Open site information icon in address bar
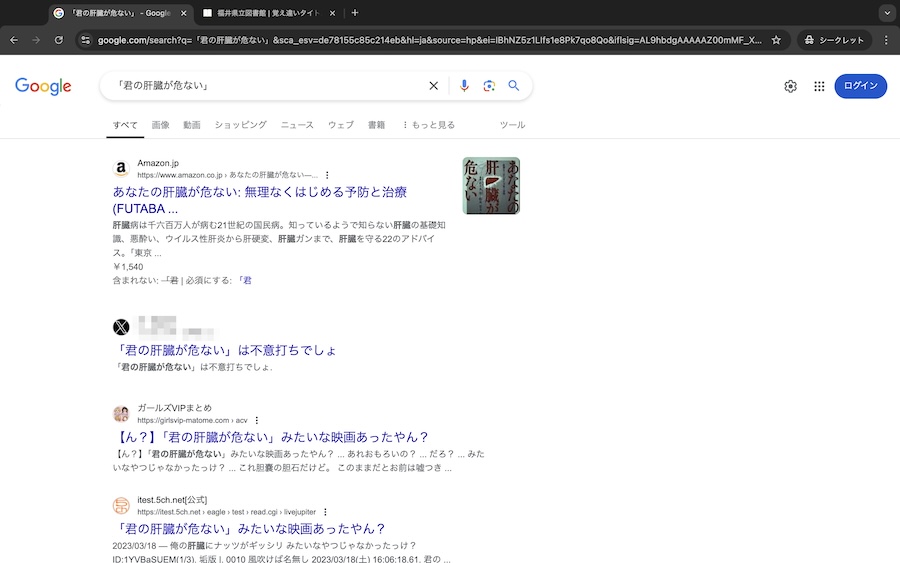The image size is (900, 563). click(86, 40)
